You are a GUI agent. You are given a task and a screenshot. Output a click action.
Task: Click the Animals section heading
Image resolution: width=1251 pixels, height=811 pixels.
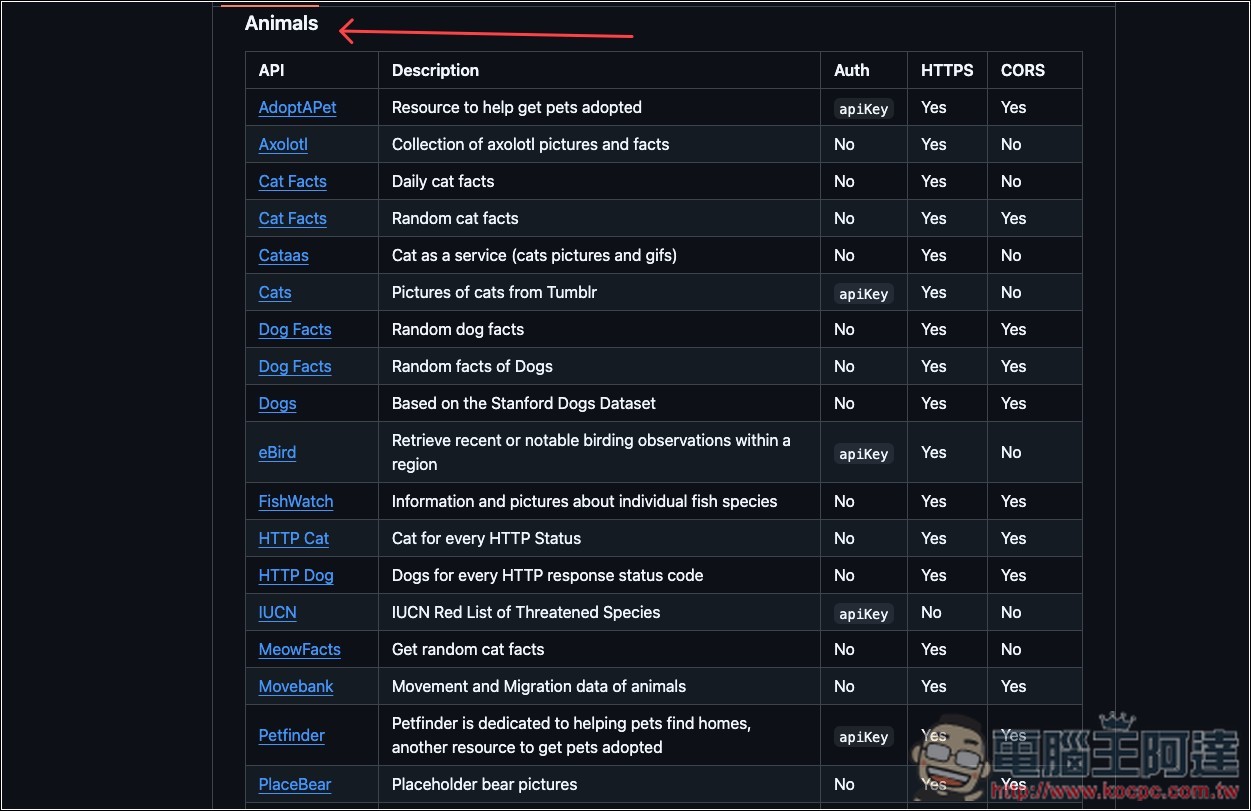coord(282,23)
